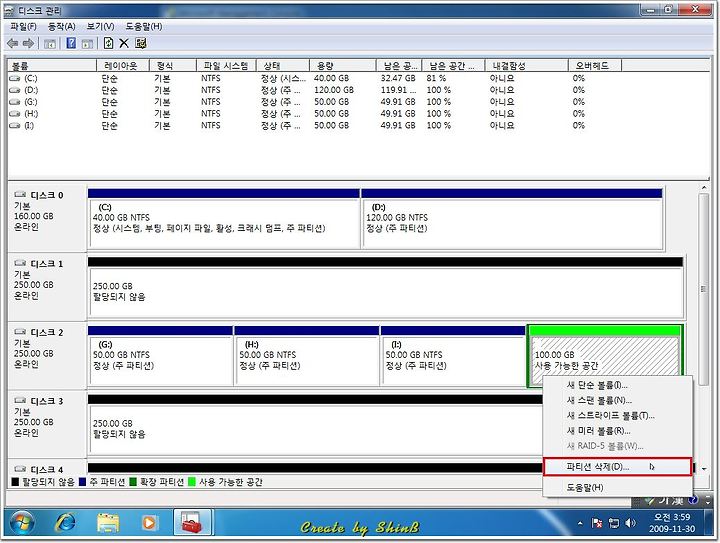
Task: Click the 디스크 0 disk icon
Action: pos(20,194)
